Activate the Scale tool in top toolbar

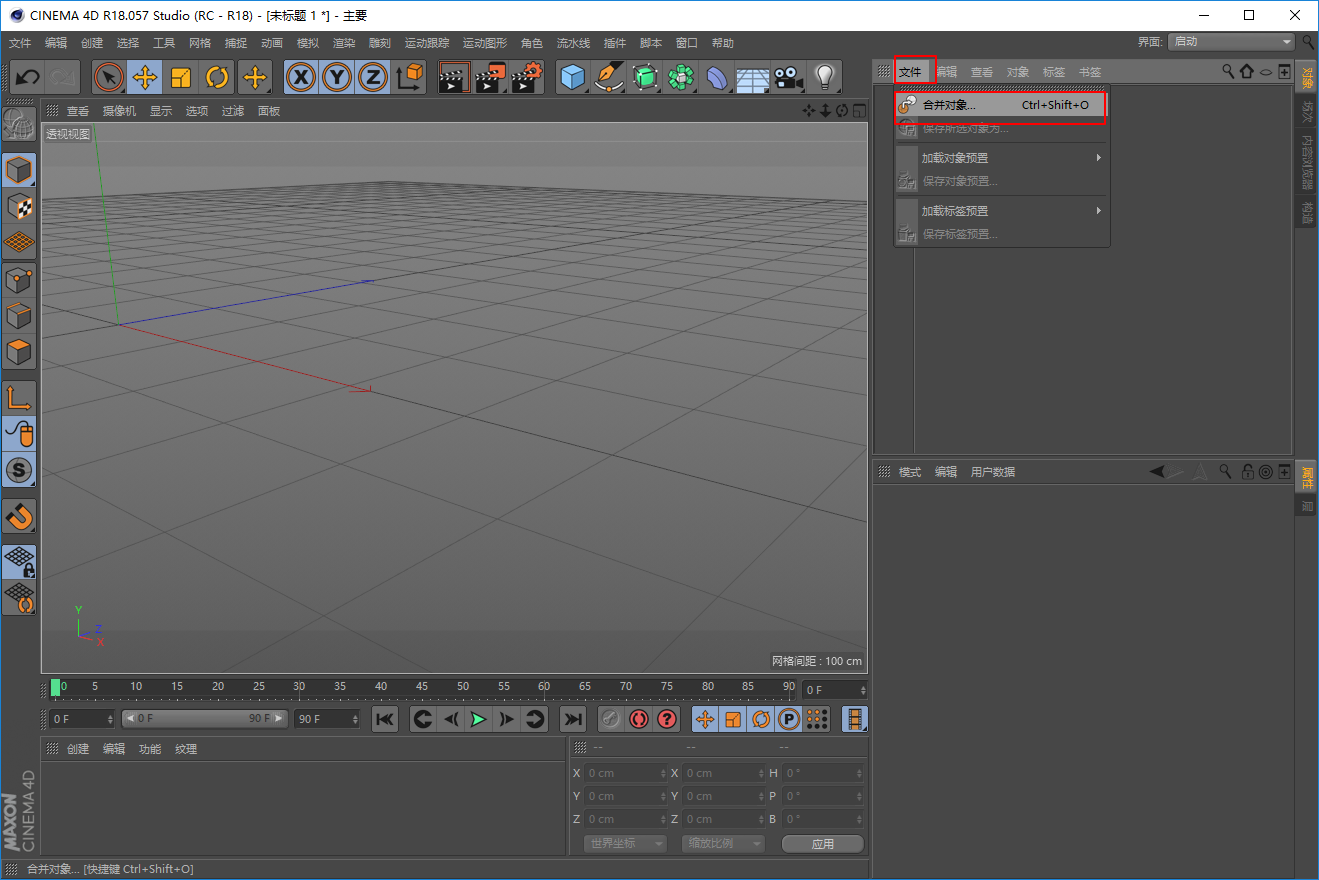point(181,77)
